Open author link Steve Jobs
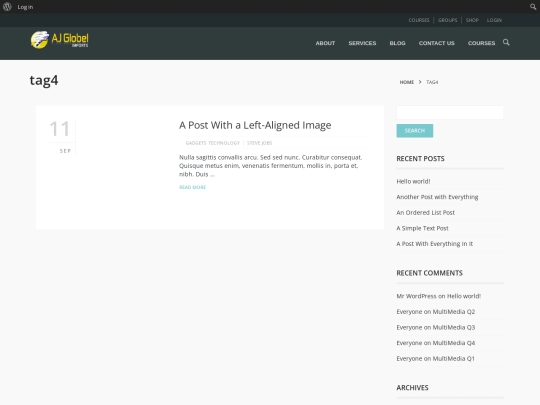540x405 pixels. point(259,143)
